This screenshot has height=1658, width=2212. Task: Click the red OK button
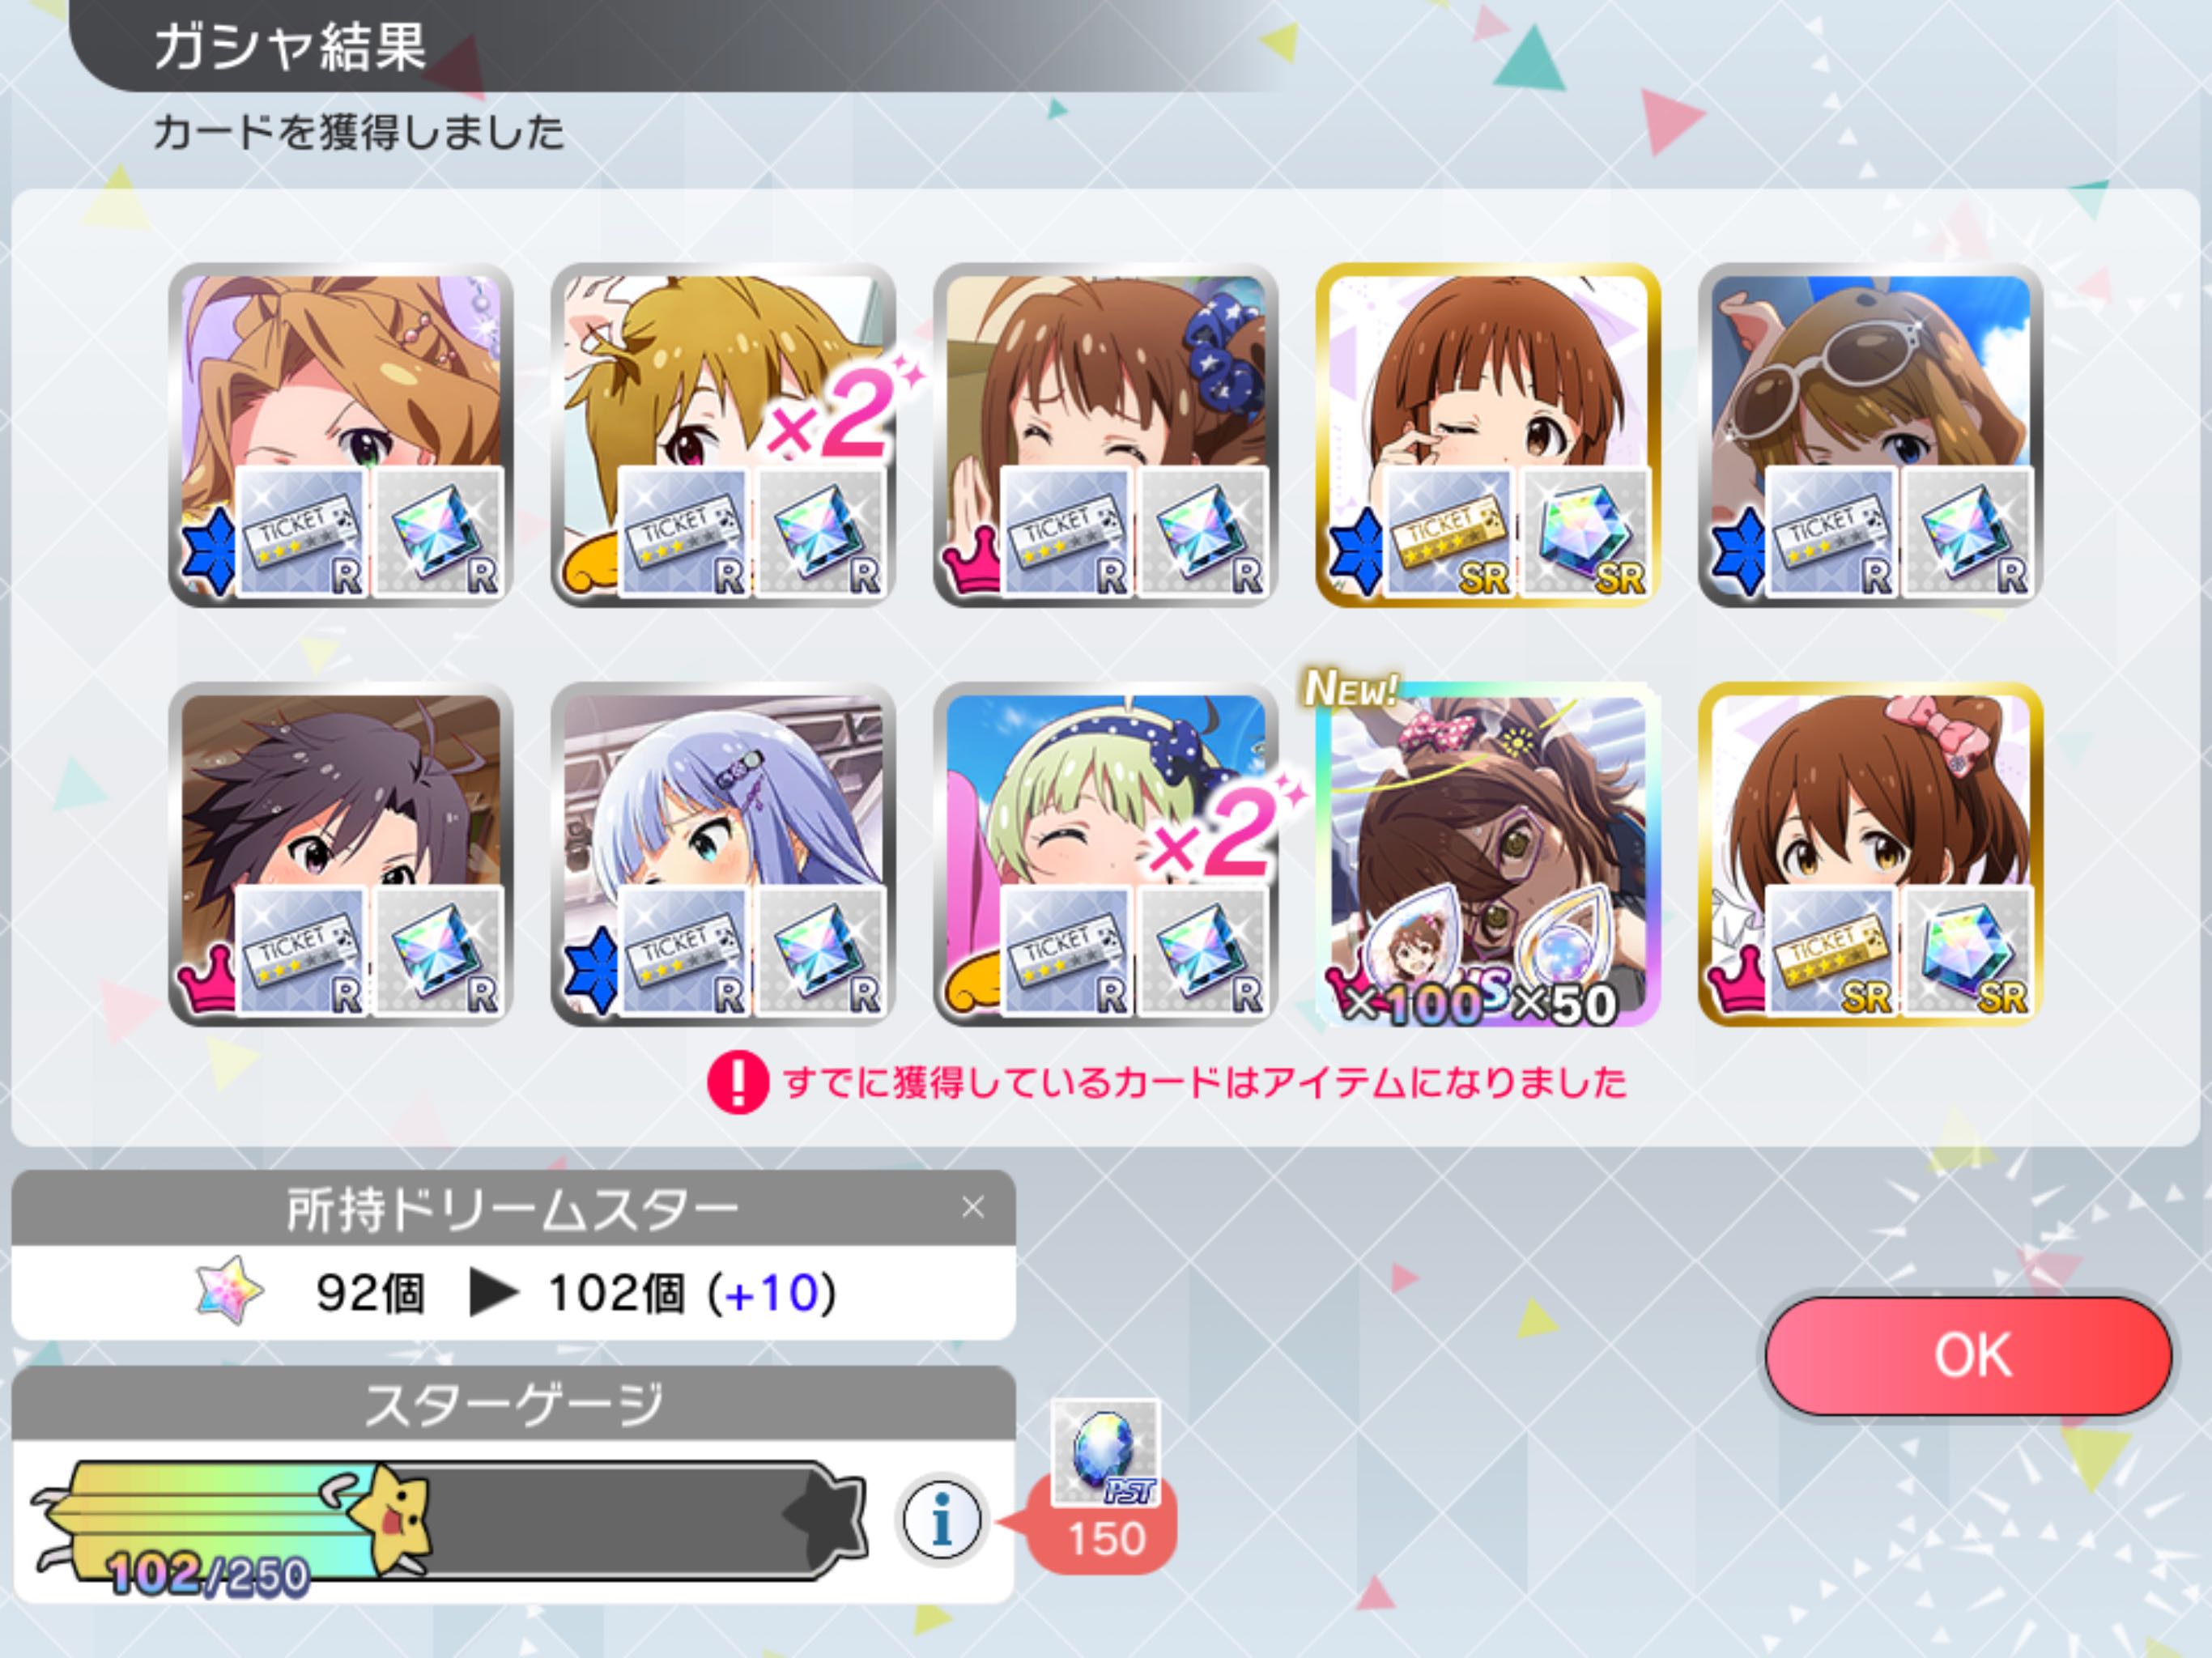pos(1968,1356)
